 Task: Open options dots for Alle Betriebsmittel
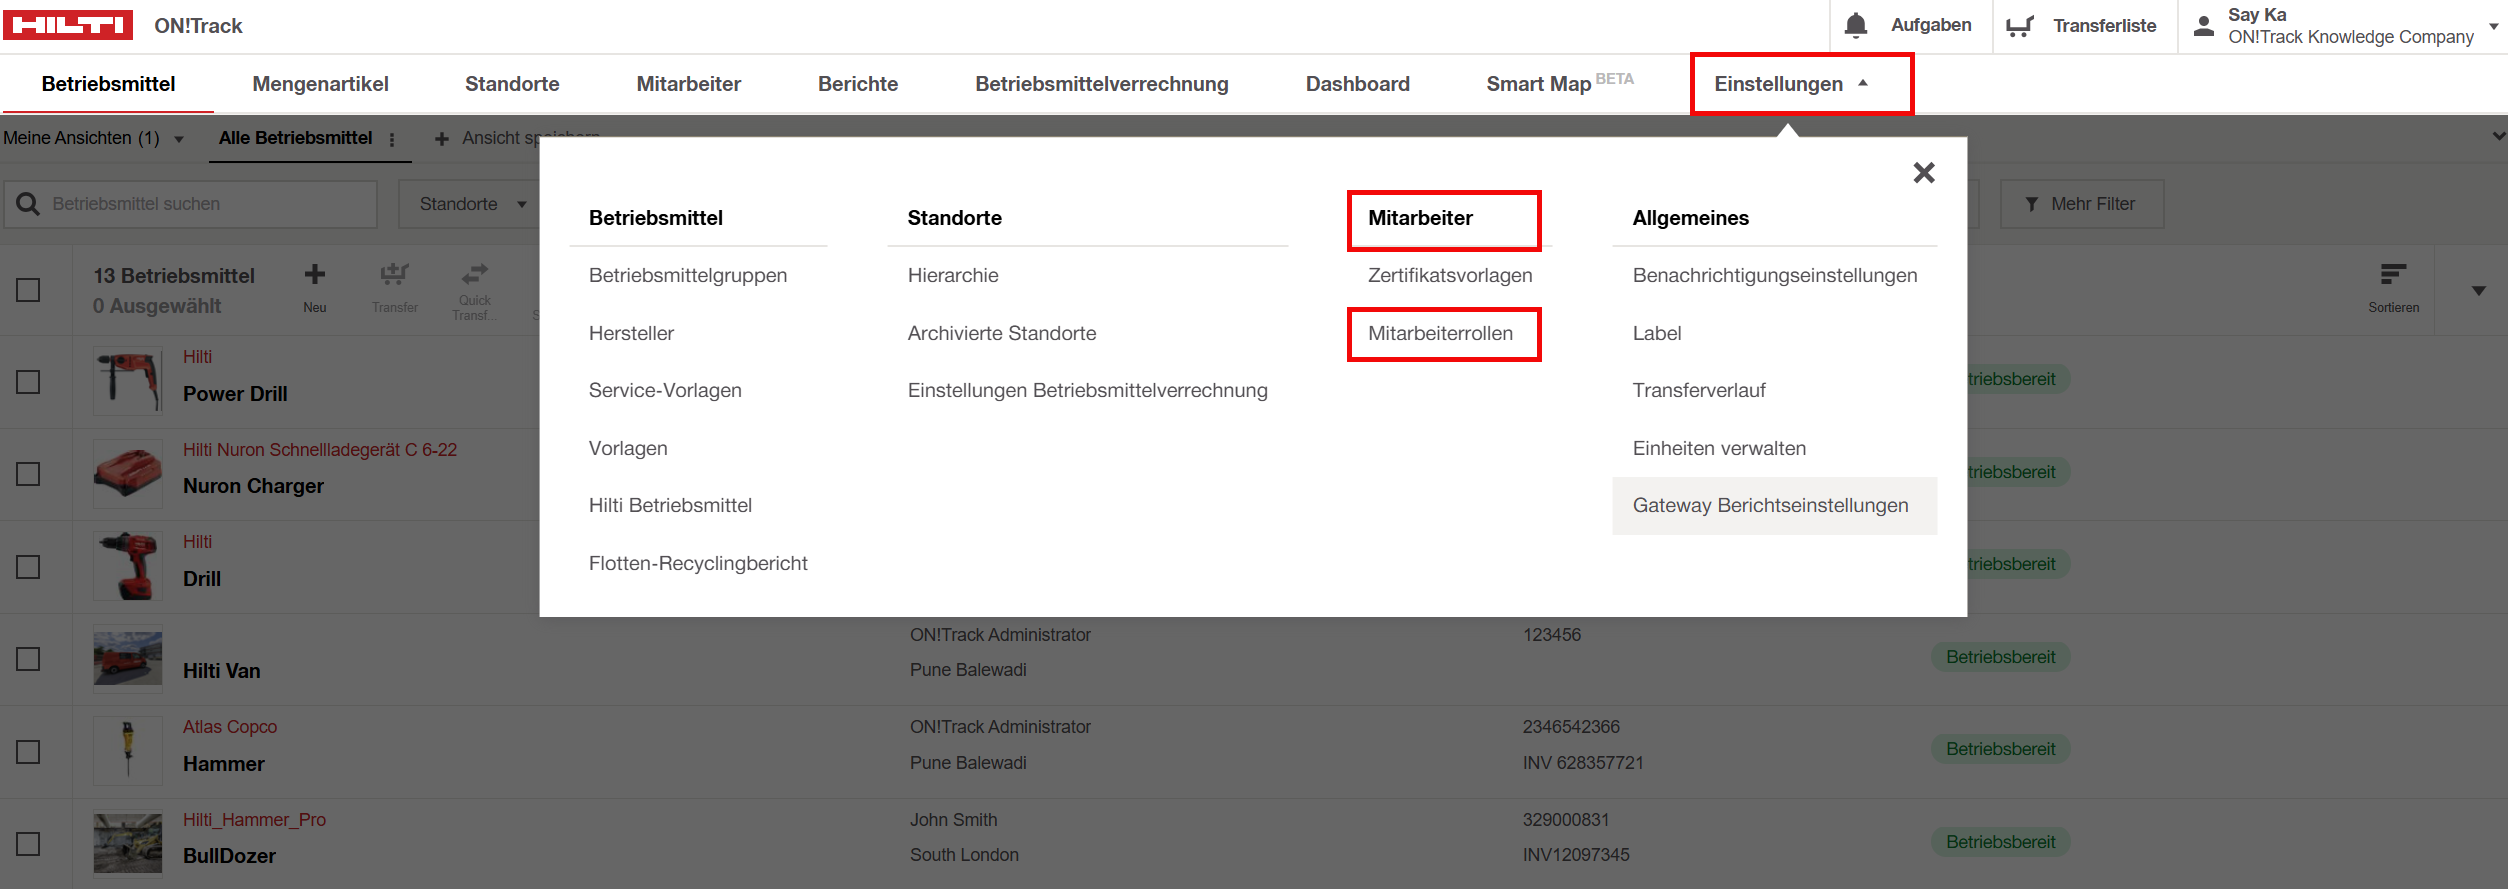point(392,139)
